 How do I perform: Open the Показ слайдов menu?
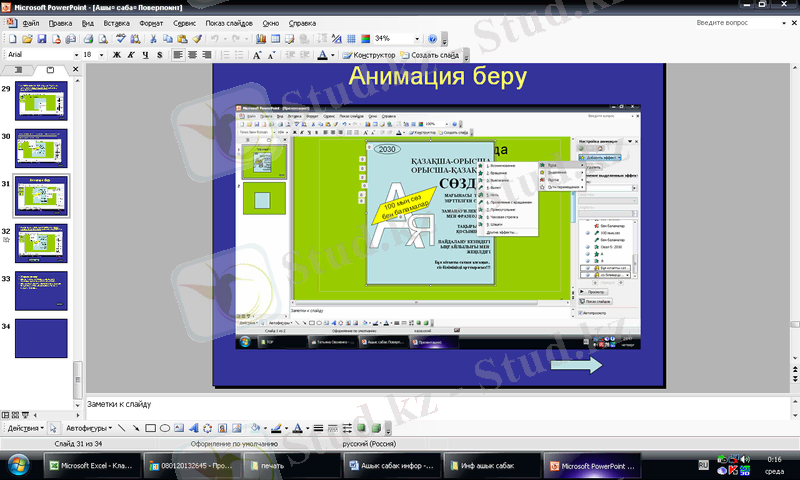pyautogui.click(x=230, y=21)
